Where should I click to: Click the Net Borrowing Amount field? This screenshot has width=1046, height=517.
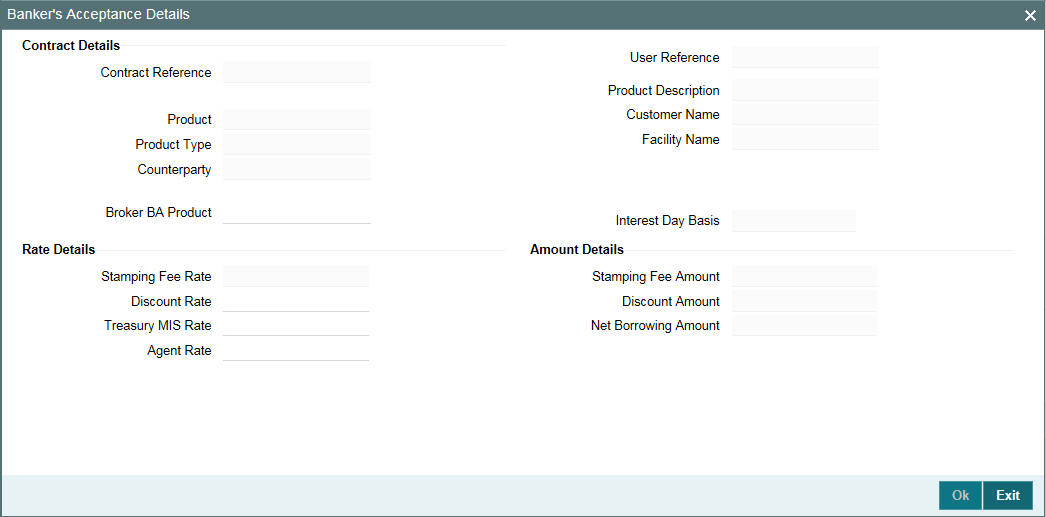pos(805,326)
